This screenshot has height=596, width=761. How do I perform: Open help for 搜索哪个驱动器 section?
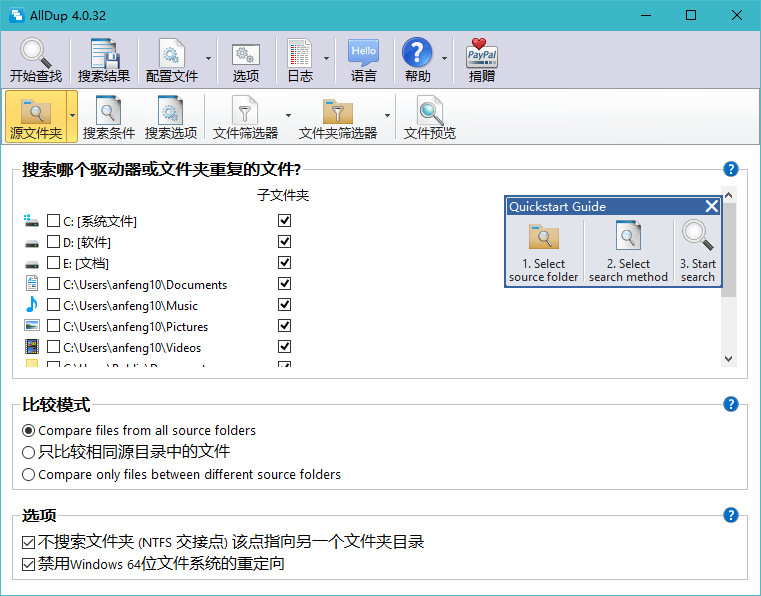coord(730,169)
